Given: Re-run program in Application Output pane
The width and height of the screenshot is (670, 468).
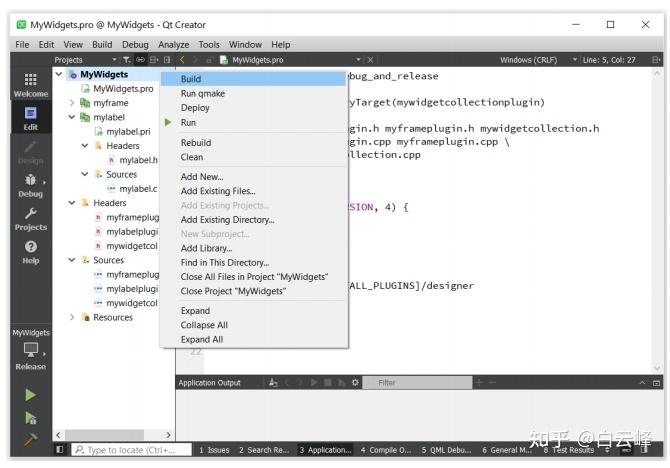Looking at the screenshot, I should (314, 383).
